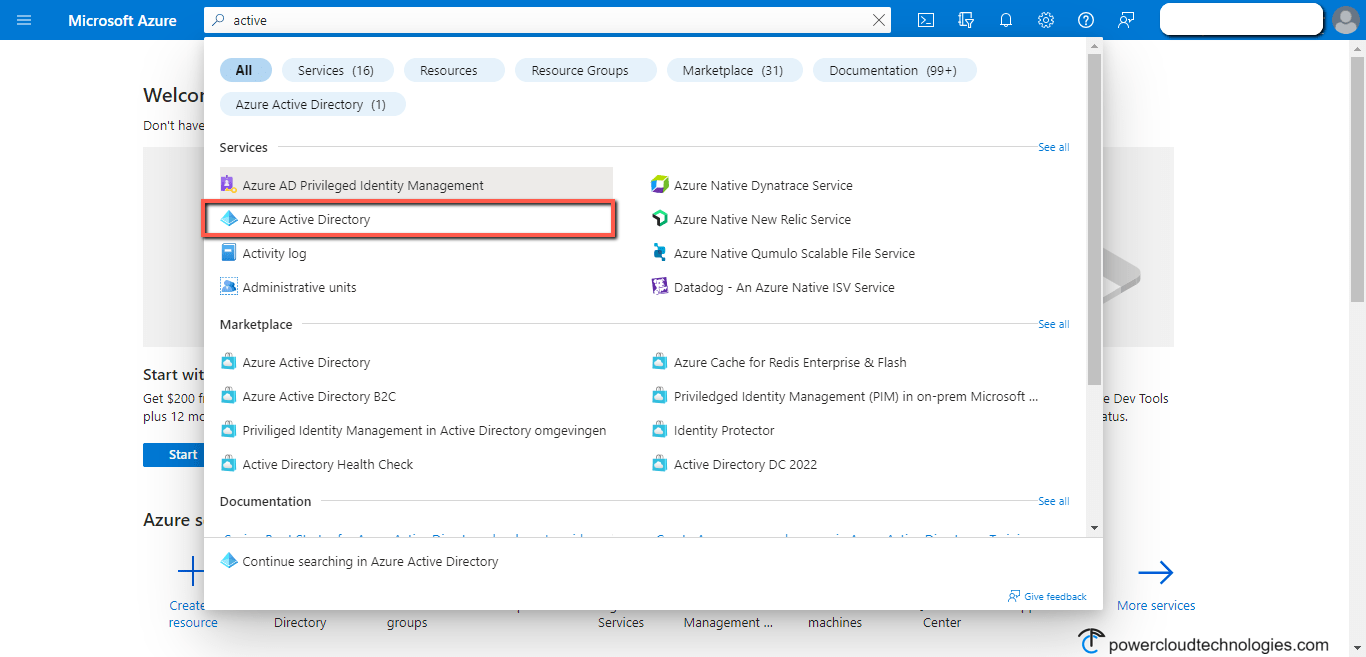Click bag icon beside Identity Protector
The image size is (1366, 657).
(x=659, y=430)
